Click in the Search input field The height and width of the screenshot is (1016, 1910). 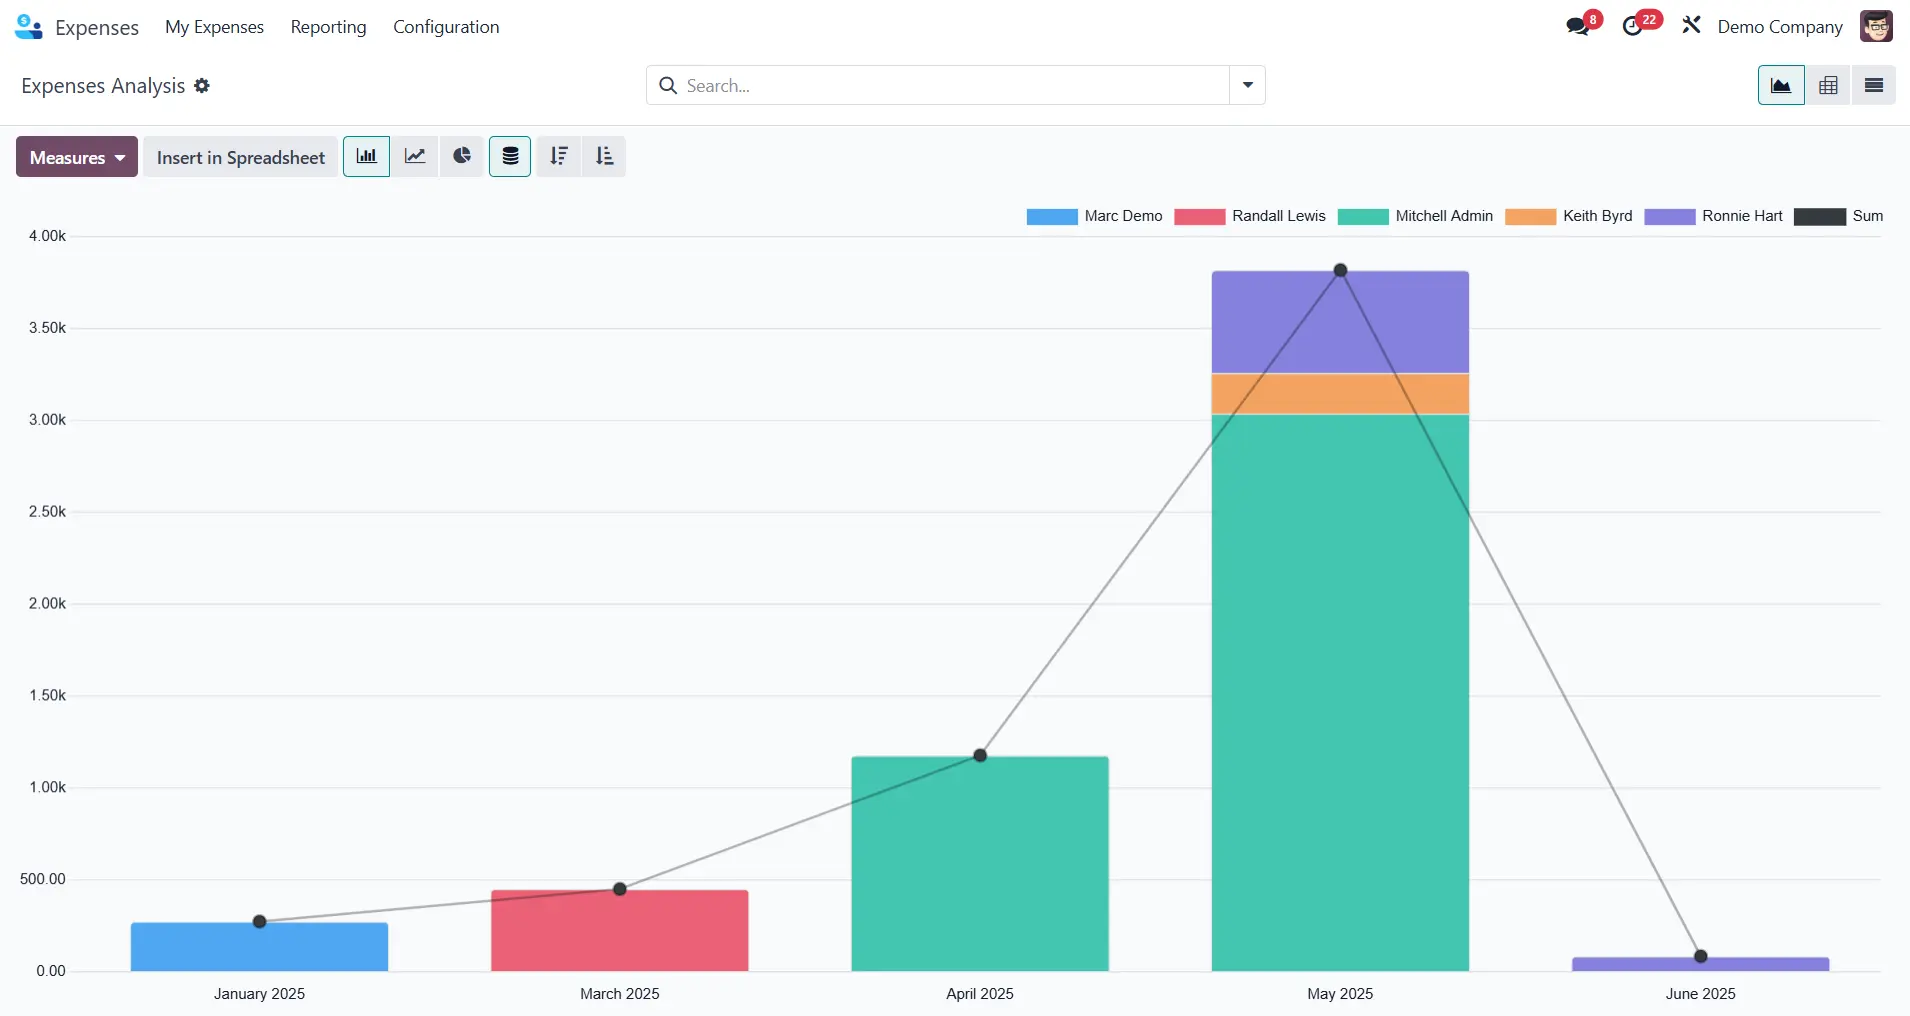click(950, 86)
